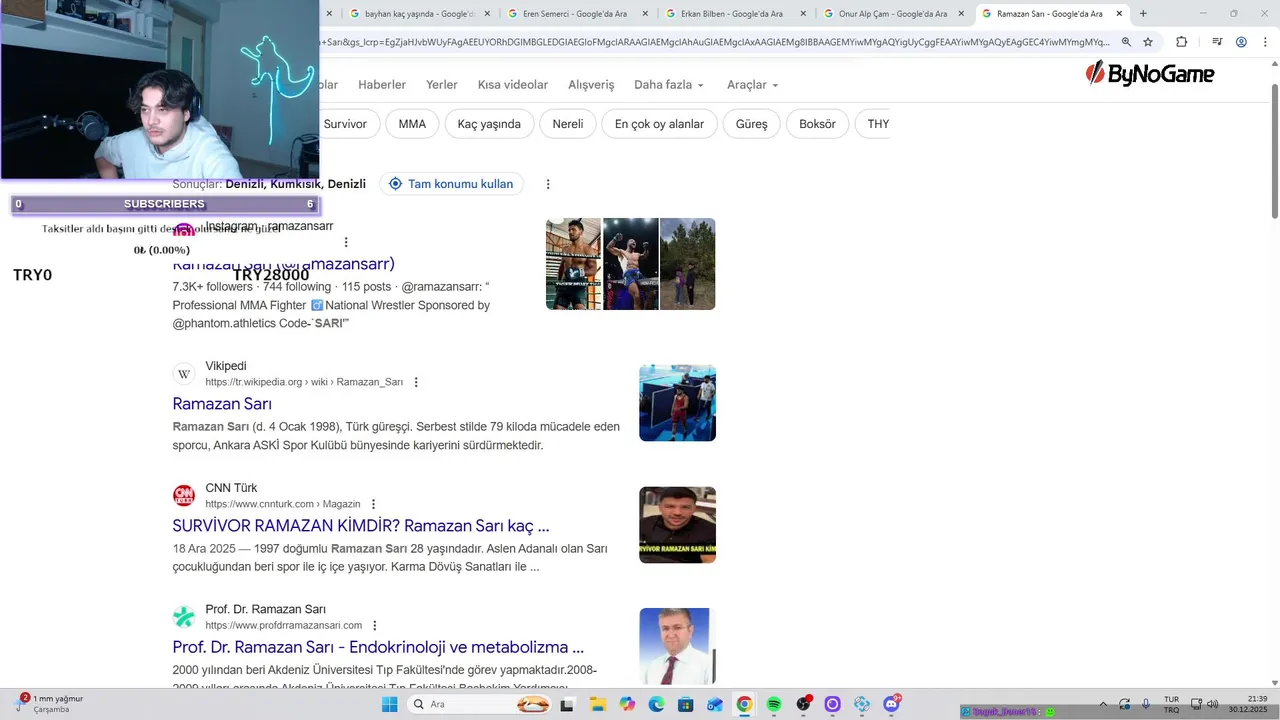1280x720 pixels.
Task: Click the 'Boksör' suggestion chip
Action: pyautogui.click(x=817, y=124)
